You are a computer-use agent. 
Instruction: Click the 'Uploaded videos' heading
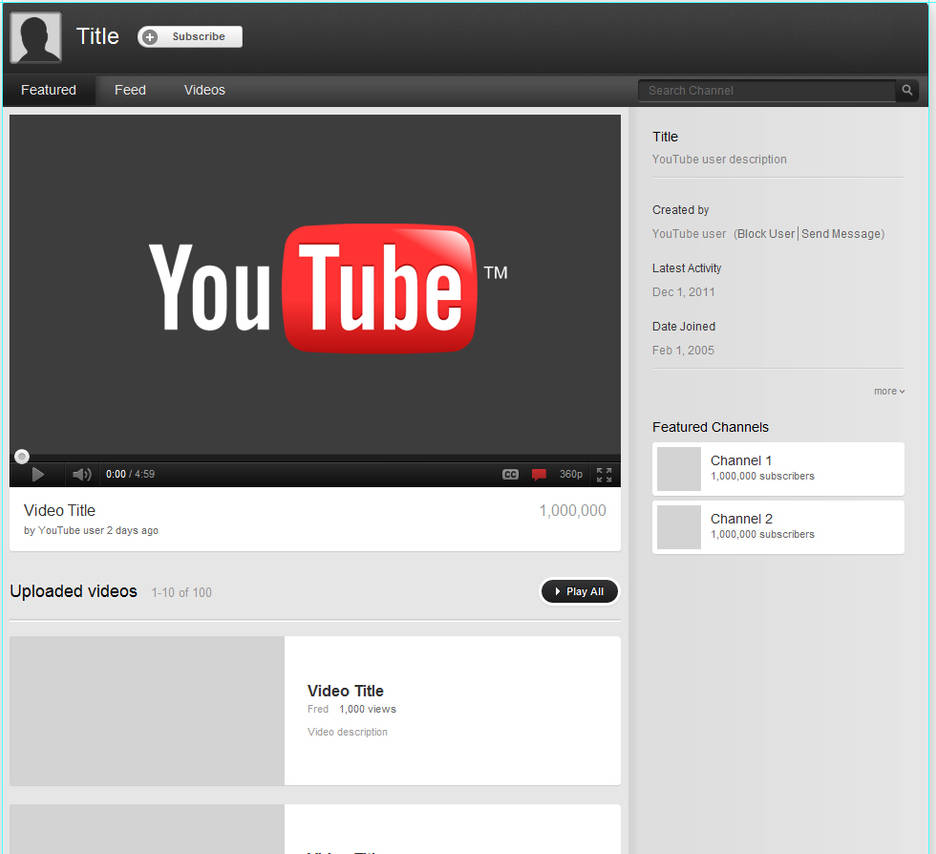point(73,591)
